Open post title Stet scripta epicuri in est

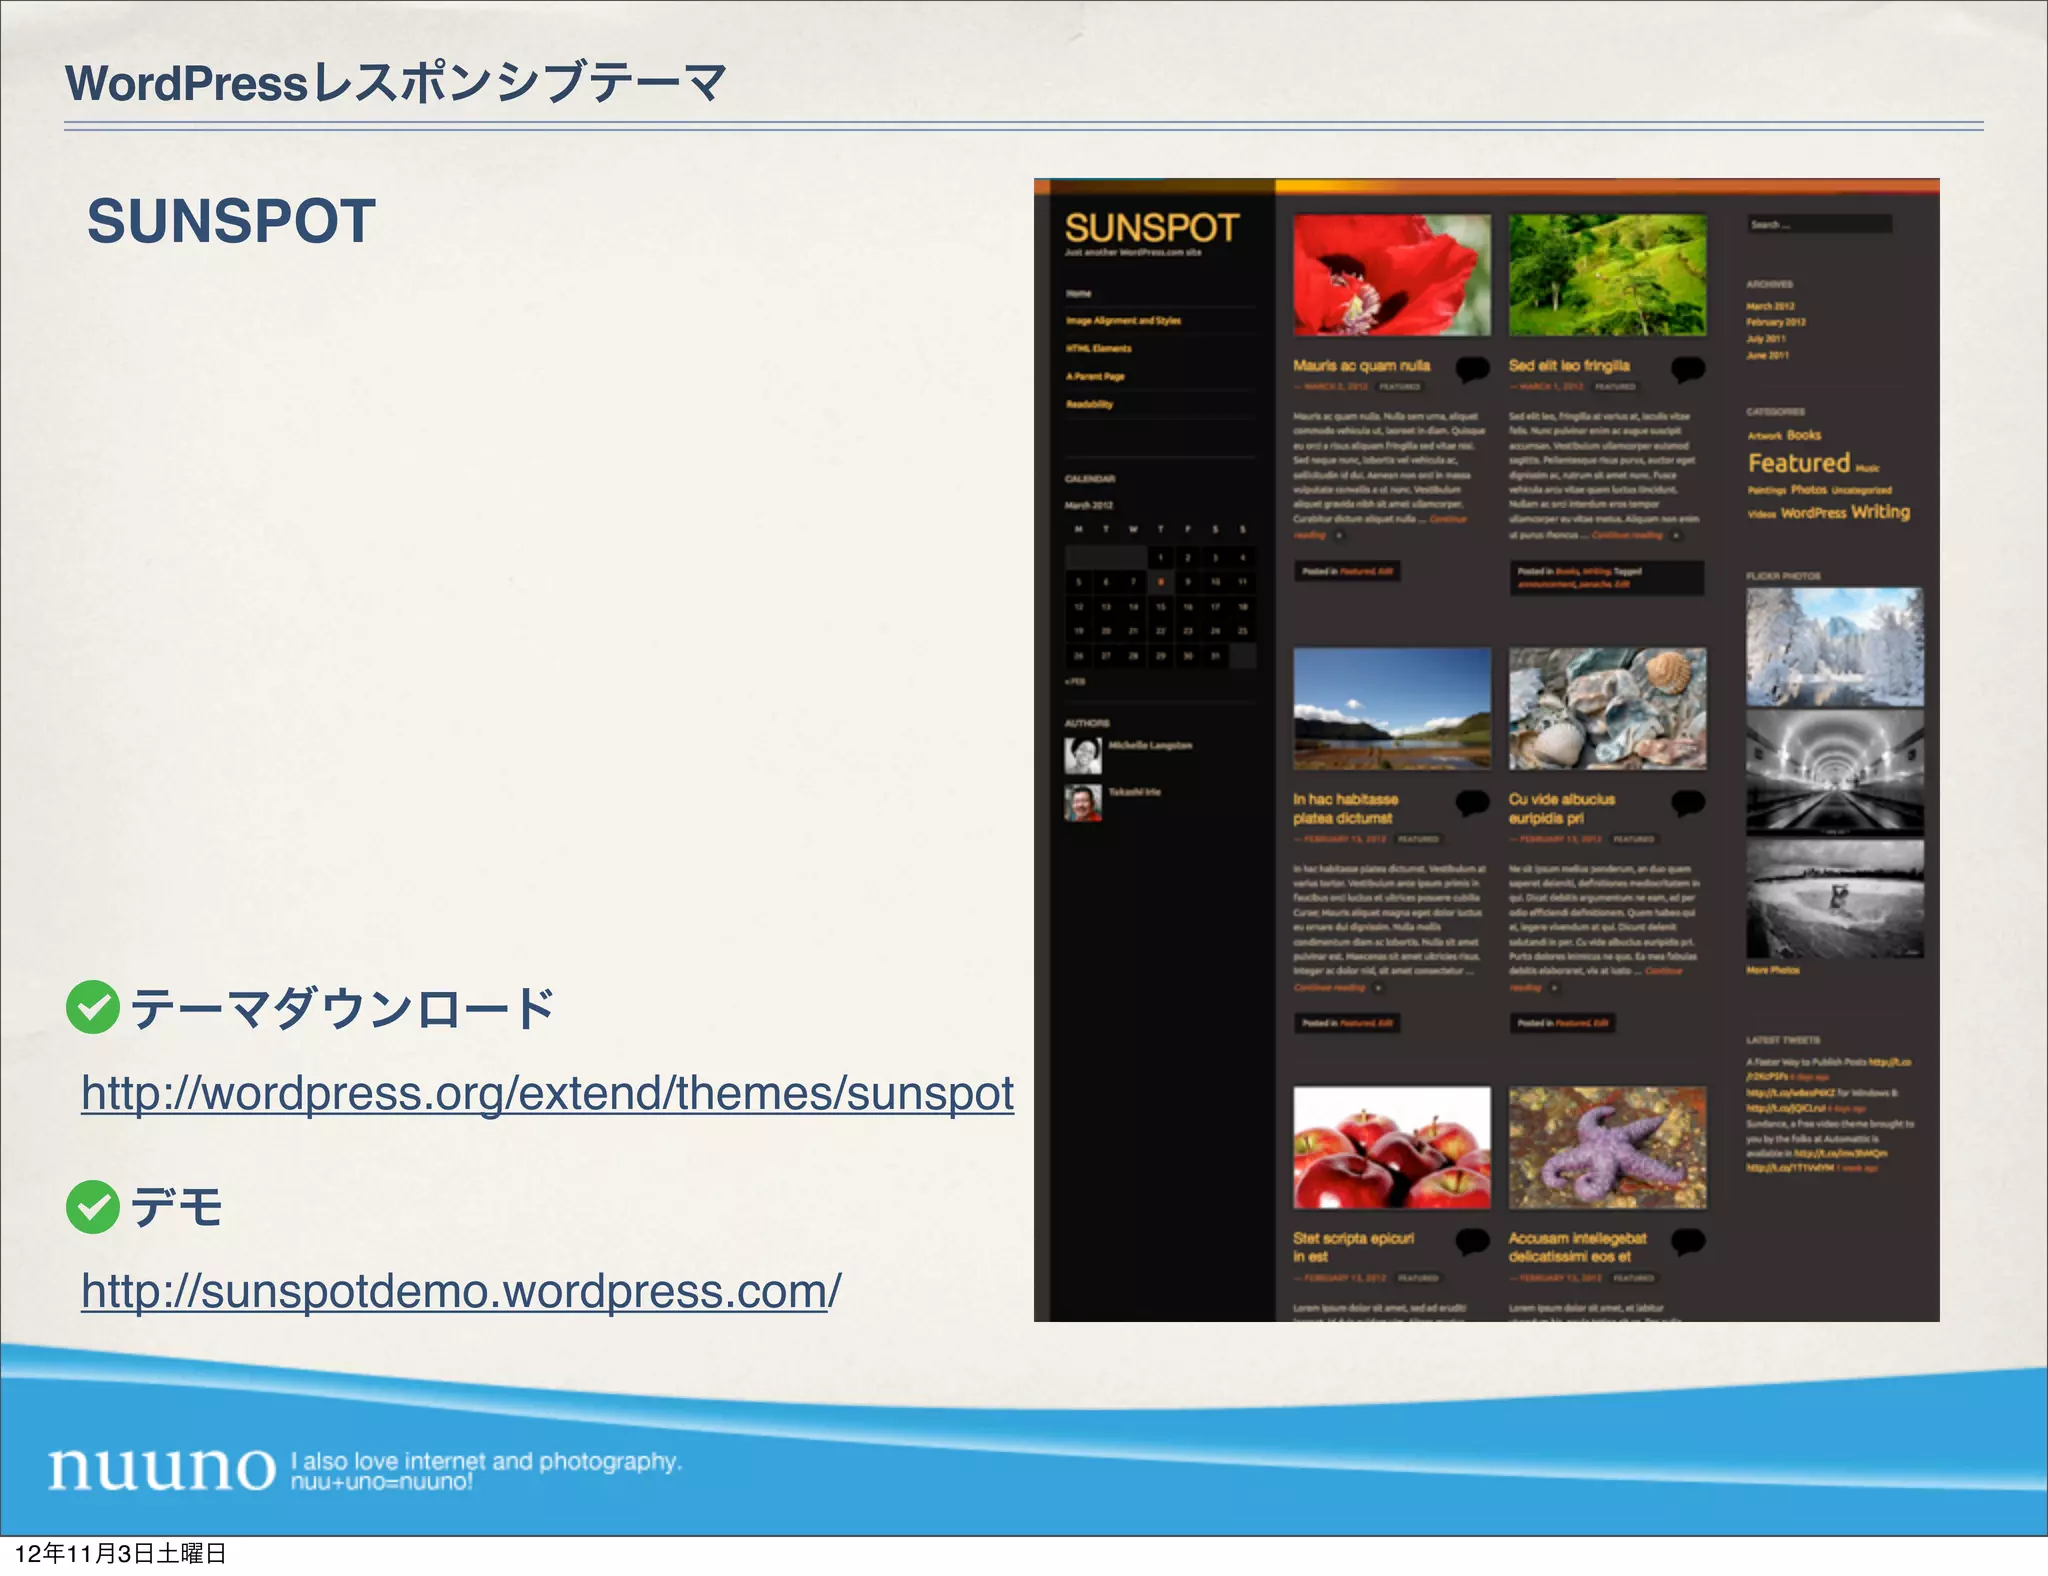point(1353,1247)
